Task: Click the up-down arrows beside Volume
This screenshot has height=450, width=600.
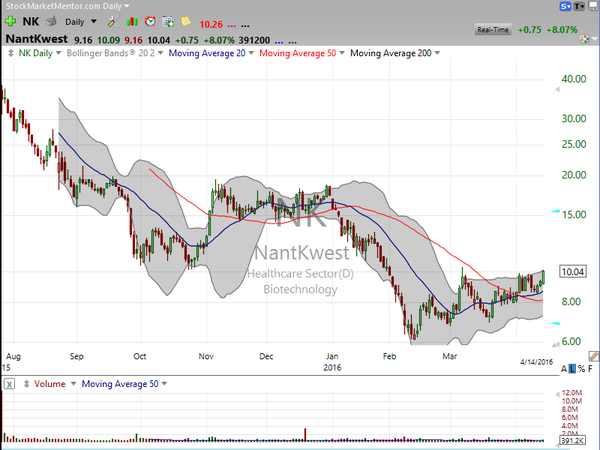Action: 26,384
